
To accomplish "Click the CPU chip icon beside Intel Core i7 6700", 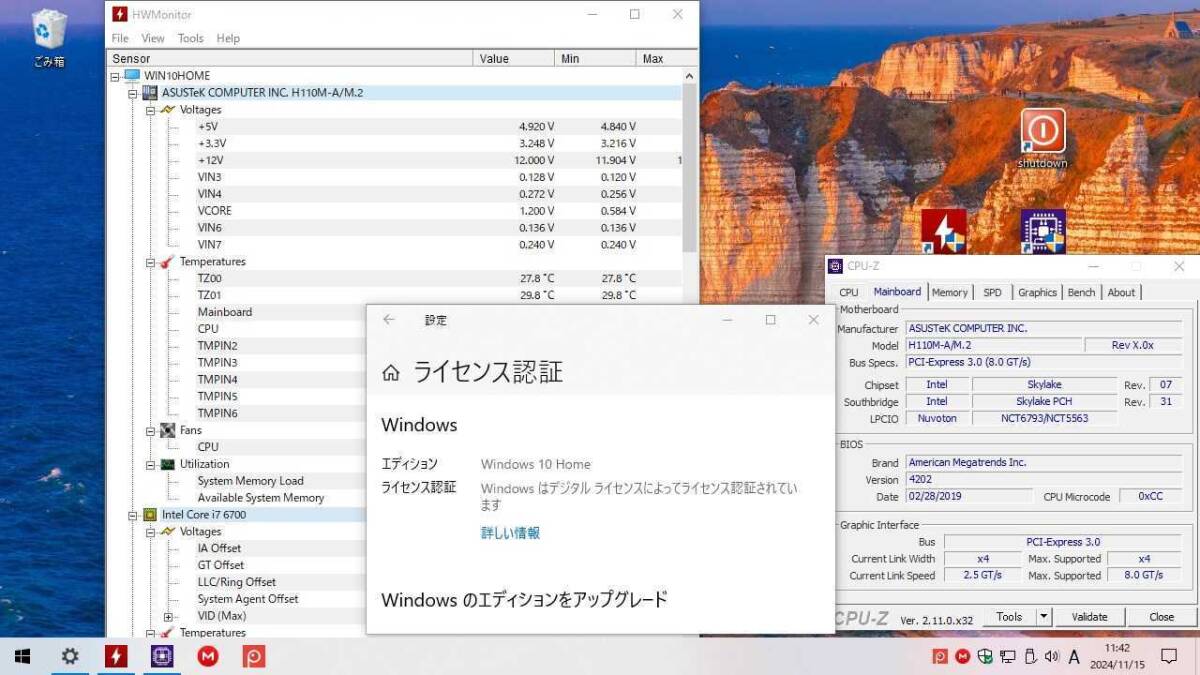I will coord(150,515).
